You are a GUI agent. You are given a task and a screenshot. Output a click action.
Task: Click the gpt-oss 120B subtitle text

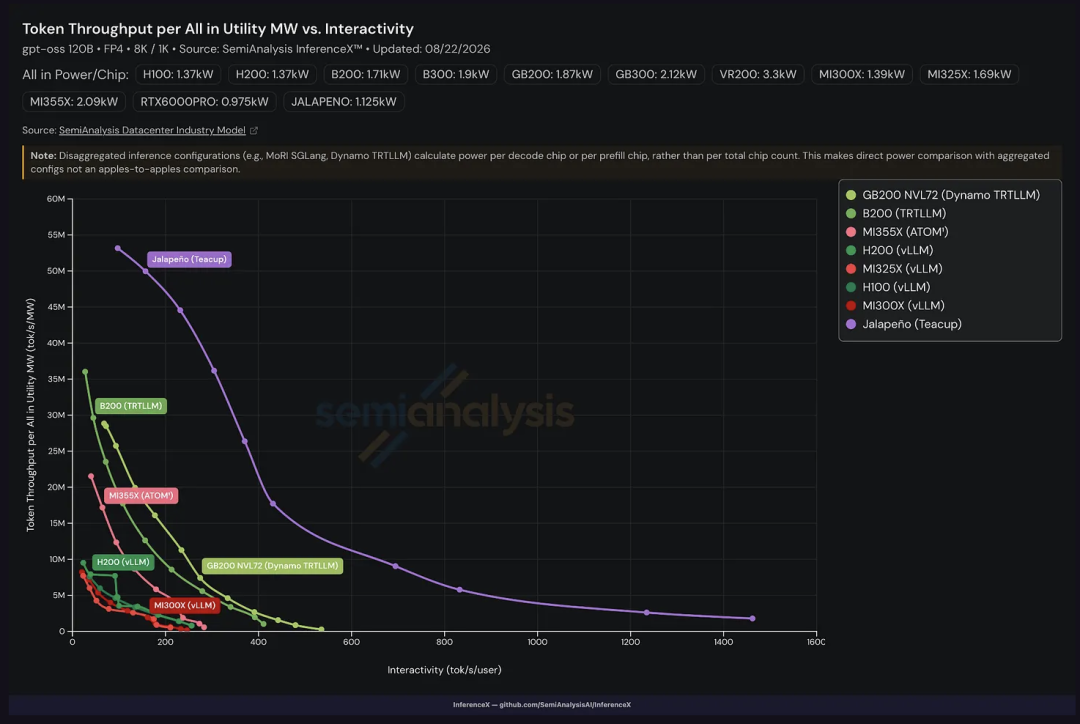point(256,49)
